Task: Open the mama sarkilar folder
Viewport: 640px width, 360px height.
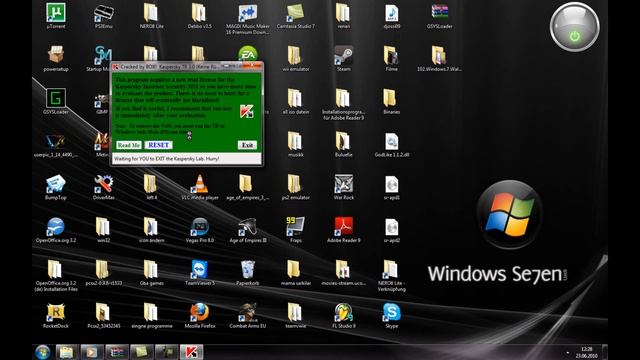Action: (296, 272)
